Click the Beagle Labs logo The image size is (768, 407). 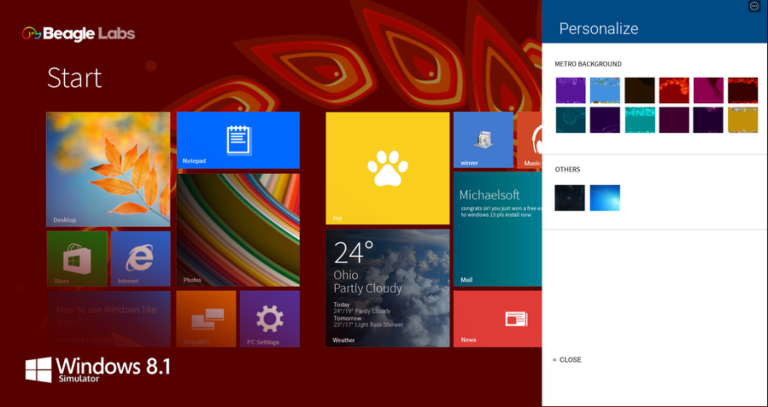click(78, 33)
